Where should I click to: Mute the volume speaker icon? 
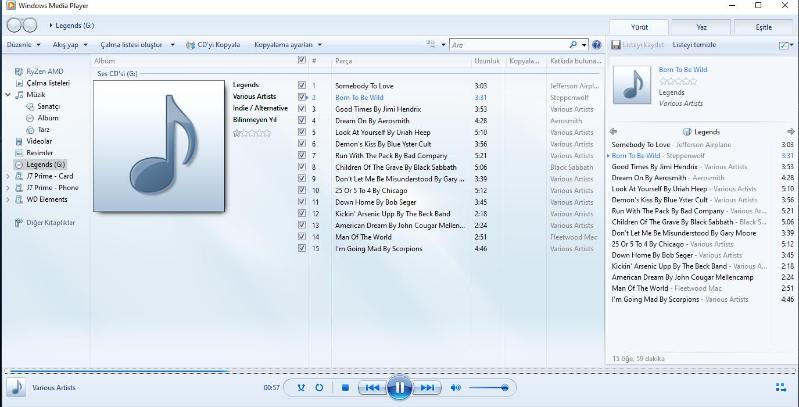pyautogui.click(x=456, y=388)
